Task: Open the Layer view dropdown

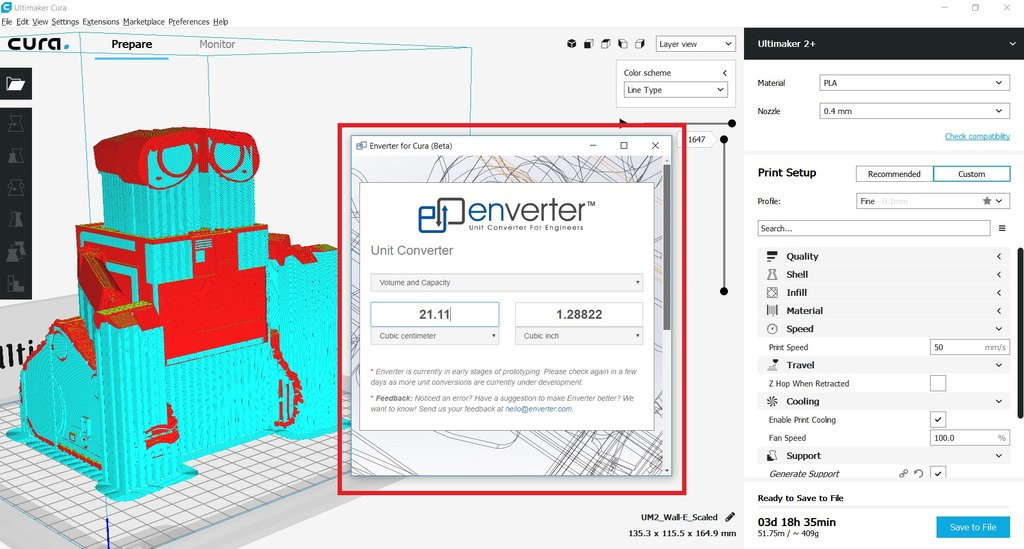Action: [x=695, y=44]
